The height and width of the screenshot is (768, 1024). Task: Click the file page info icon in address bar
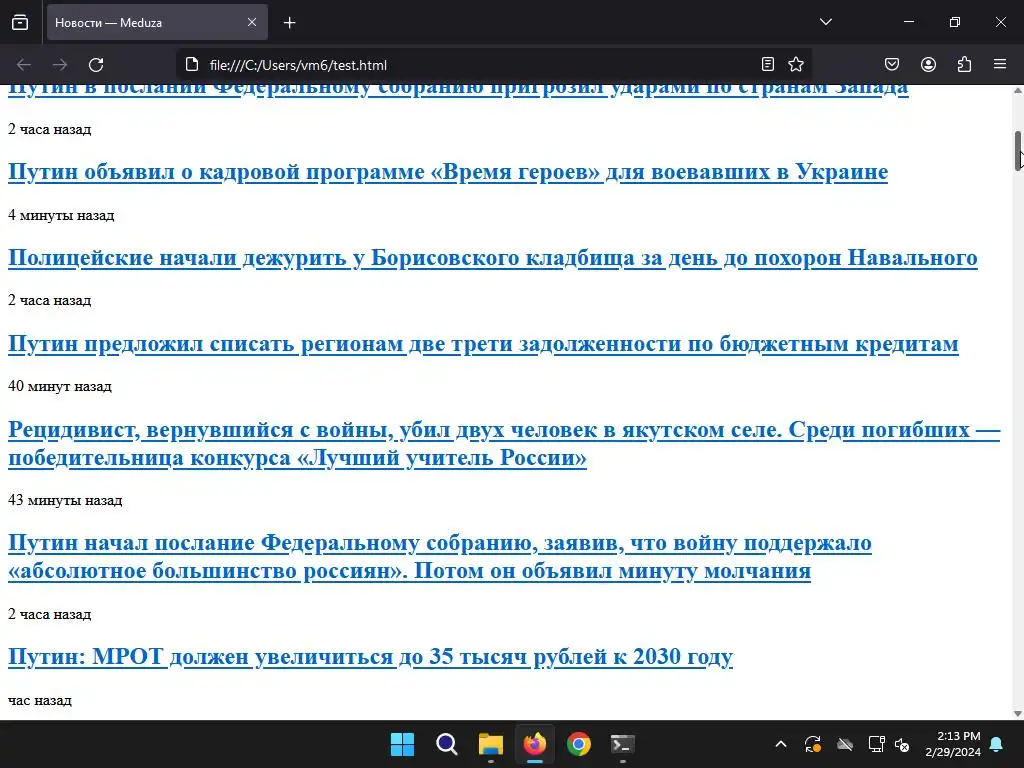pyautogui.click(x=192, y=64)
